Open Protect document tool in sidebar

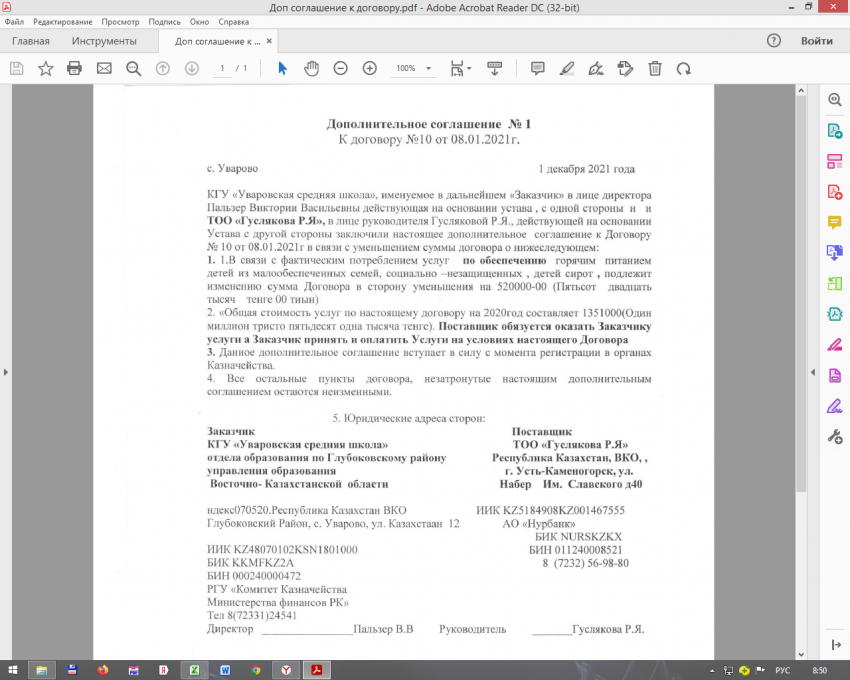[x=834, y=375]
